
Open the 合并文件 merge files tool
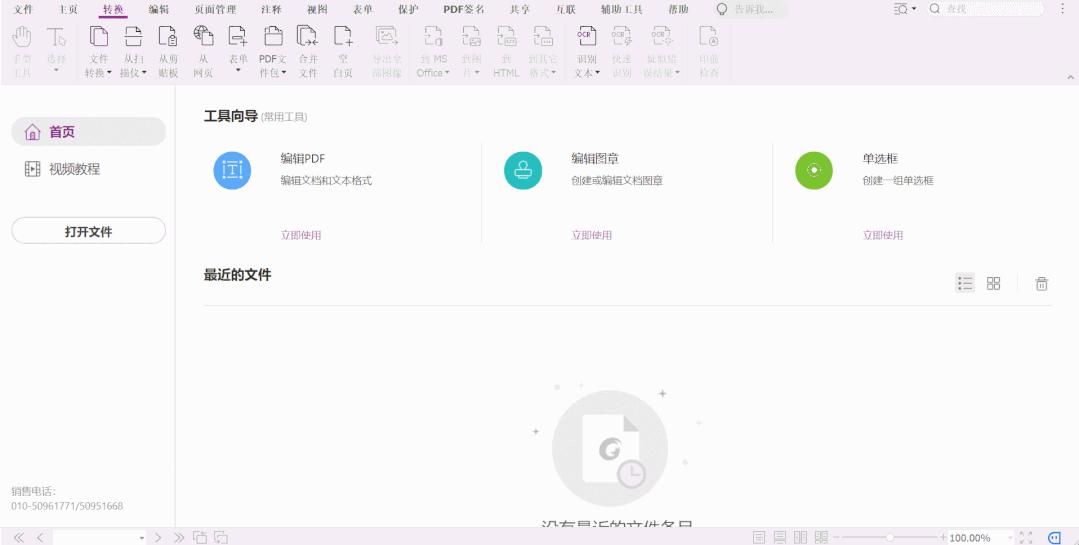click(308, 36)
